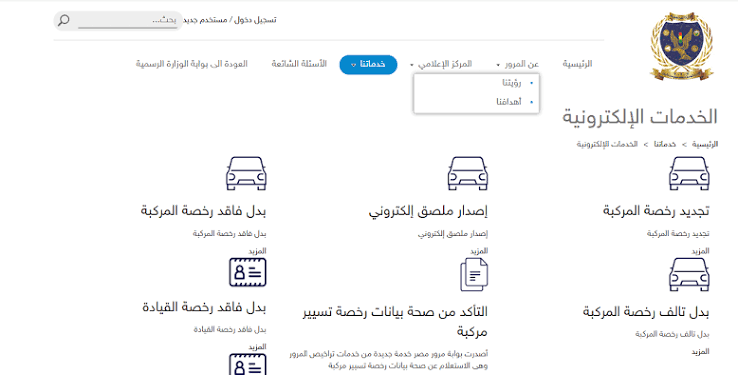Screen dimensions: 738x375
Task: Click the partially visible ID card icon at bottom
Action: pos(248,364)
